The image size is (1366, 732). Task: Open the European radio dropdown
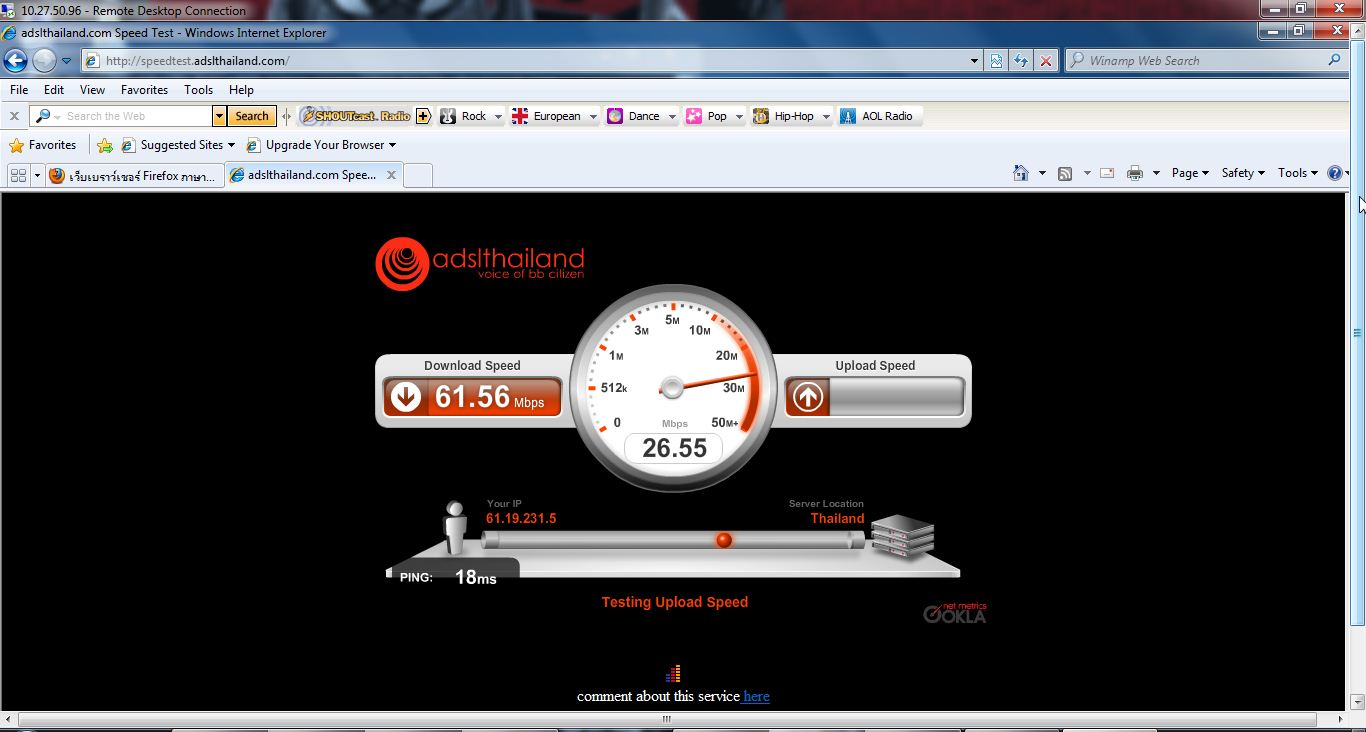[x=592, y=117]
